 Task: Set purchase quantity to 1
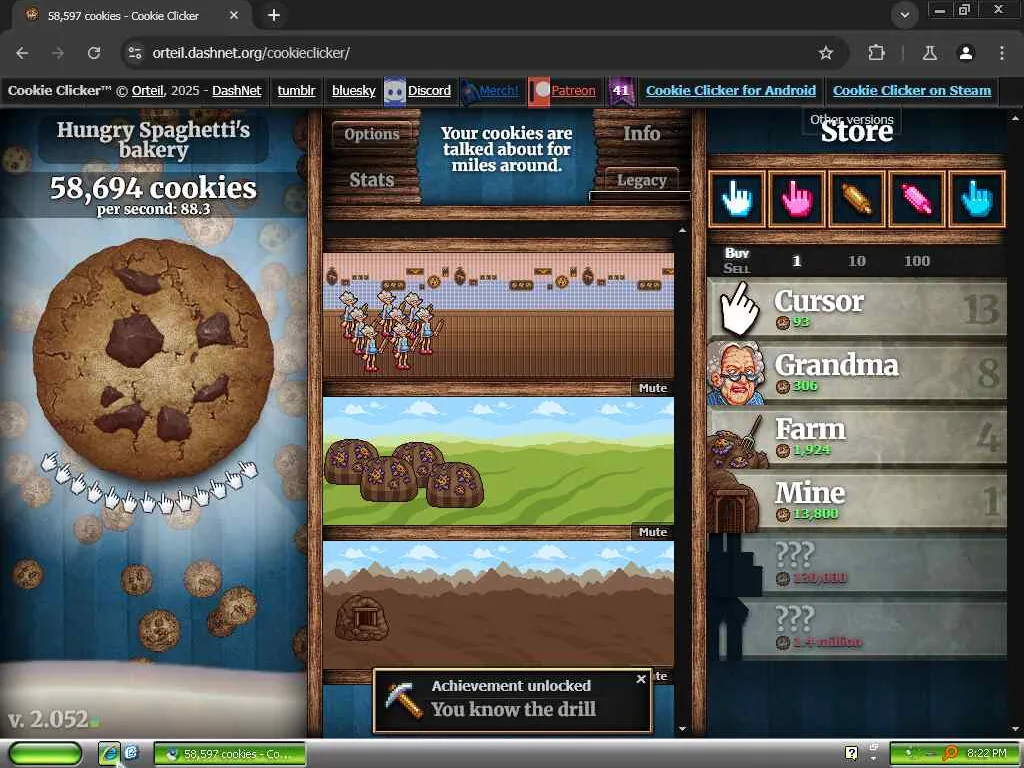[x=796, y=261]
